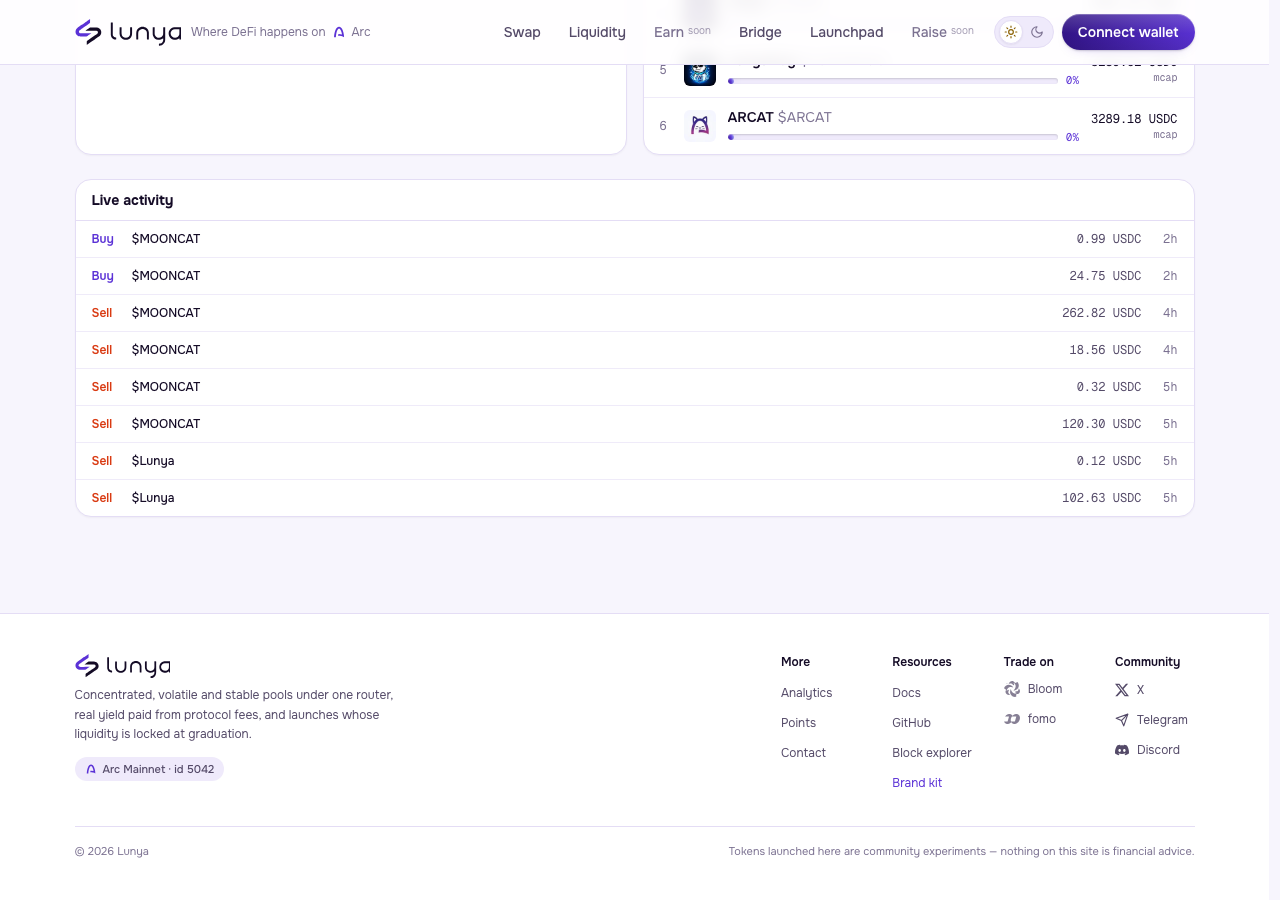The height and width of the screenshot is (900, 1280).
Task: Open the Analytics footer link
Action: coord(806,693)
